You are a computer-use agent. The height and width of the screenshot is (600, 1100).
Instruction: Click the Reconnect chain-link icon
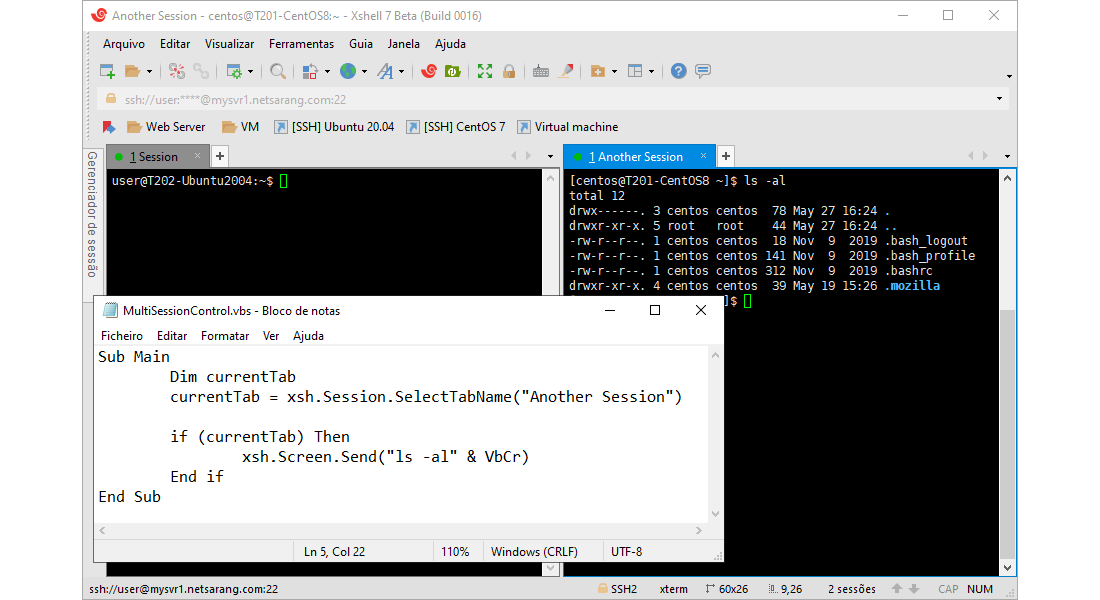tap(201, 71)
